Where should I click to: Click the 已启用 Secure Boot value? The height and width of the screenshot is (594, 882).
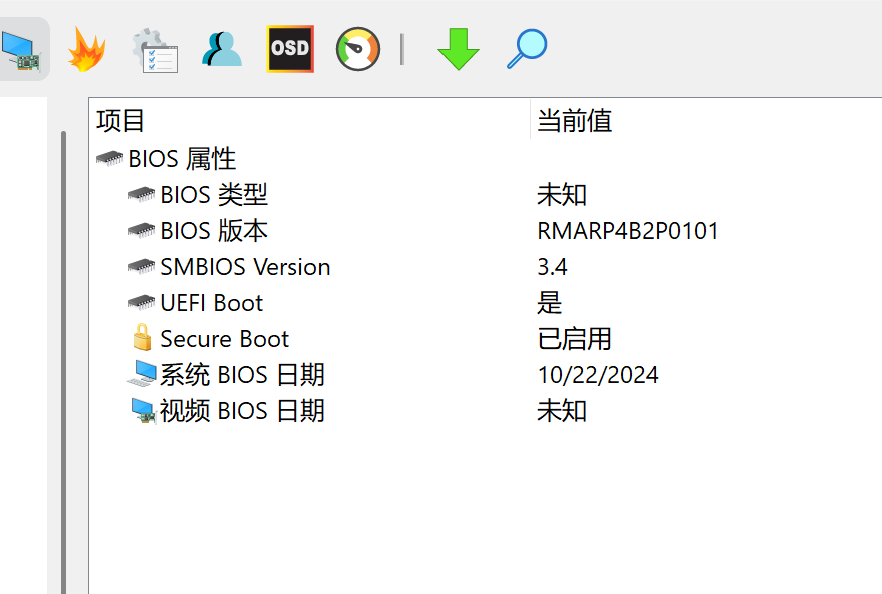tap(574, 339)
